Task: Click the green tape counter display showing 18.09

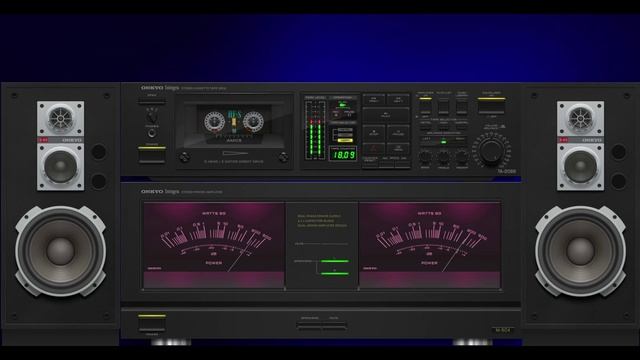Action: click(343, 155)
